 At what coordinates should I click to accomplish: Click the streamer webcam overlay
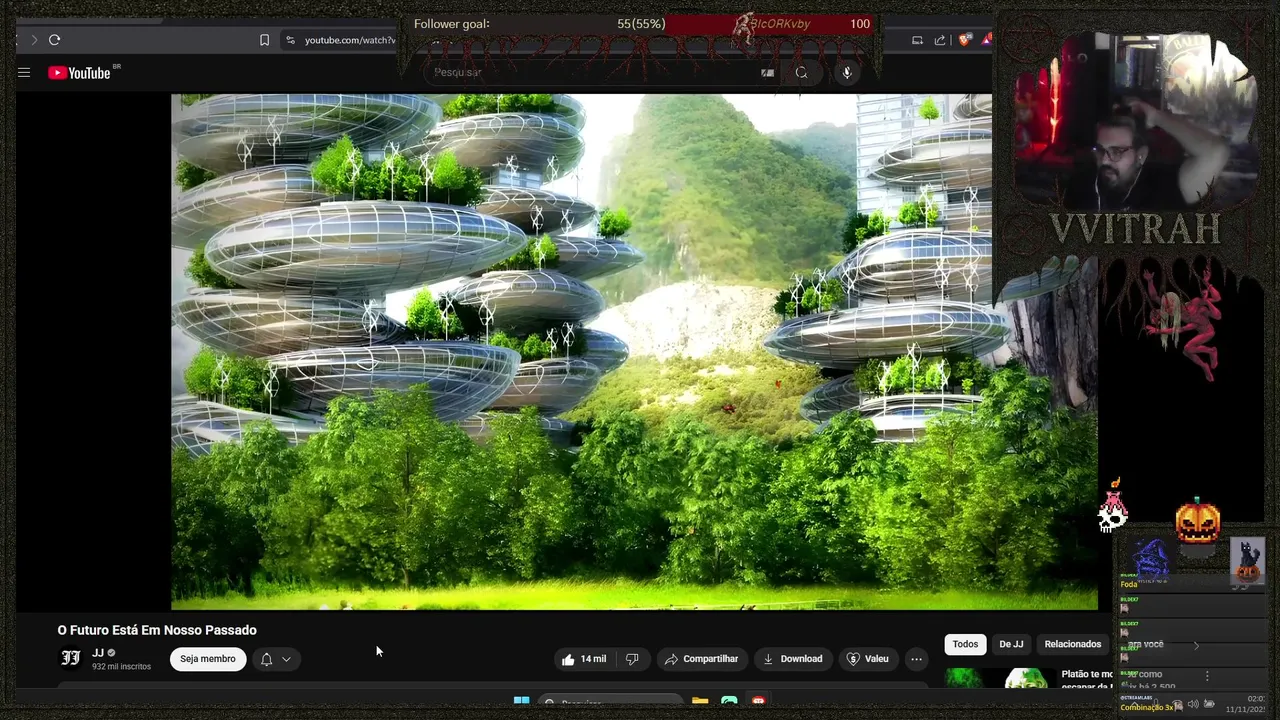(1134, 120)
